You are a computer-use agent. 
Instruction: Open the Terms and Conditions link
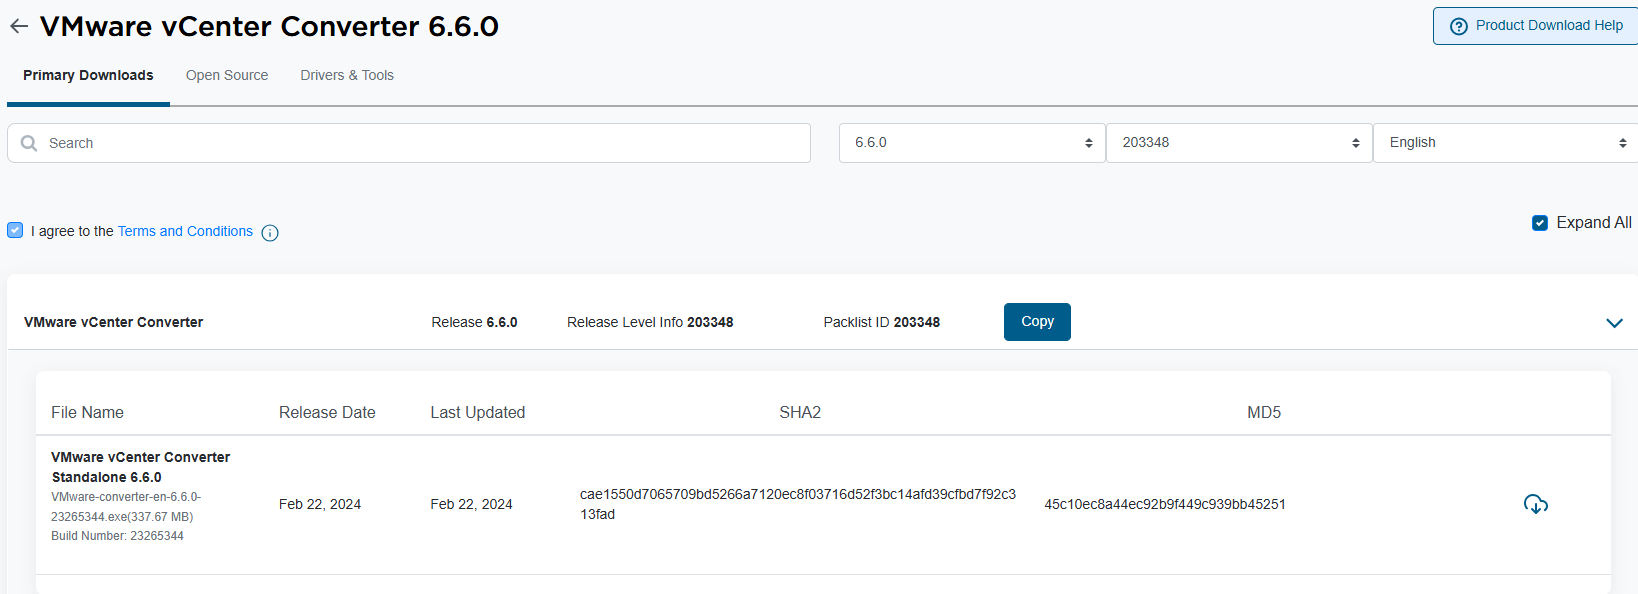click(185, 231)
